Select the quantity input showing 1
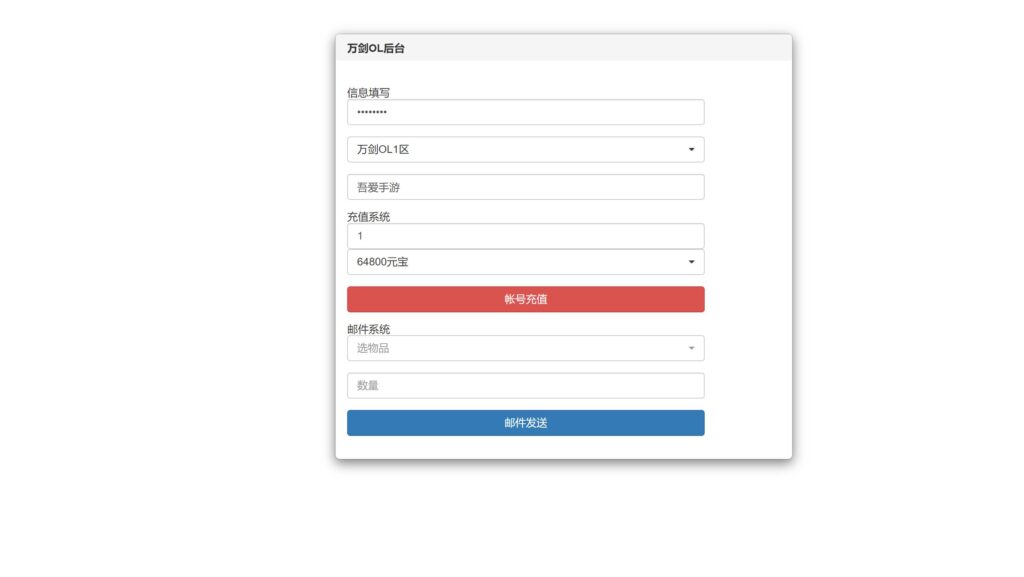 [525, 235]
